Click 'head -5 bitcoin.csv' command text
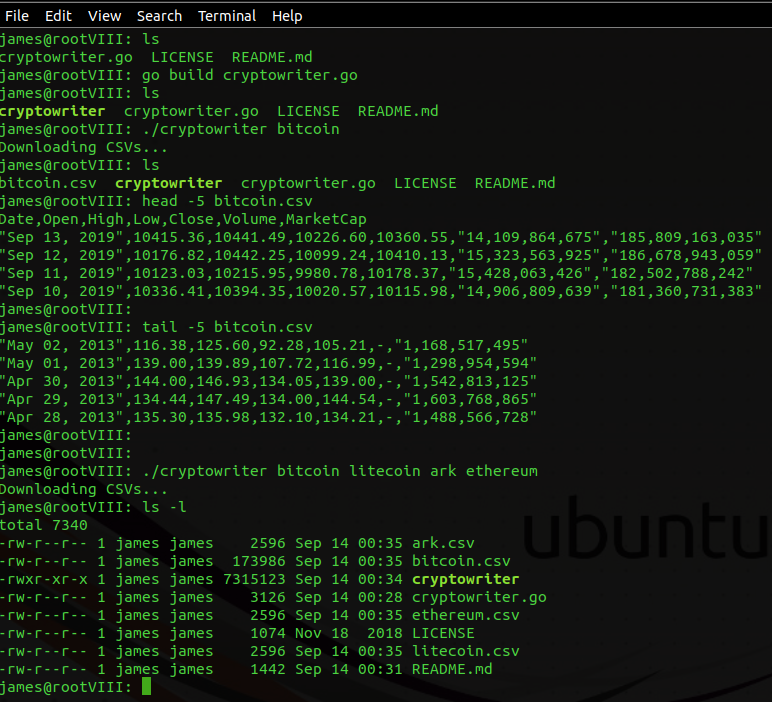772x702 pixels. (227, 201)
